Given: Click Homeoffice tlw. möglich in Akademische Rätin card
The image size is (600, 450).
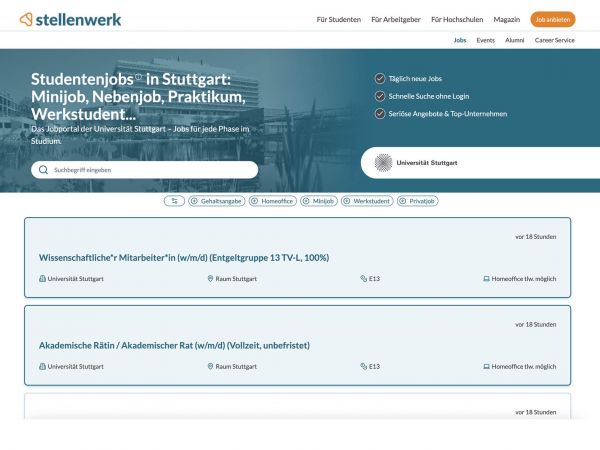Looking at the screenshot, I should [524, 366].
